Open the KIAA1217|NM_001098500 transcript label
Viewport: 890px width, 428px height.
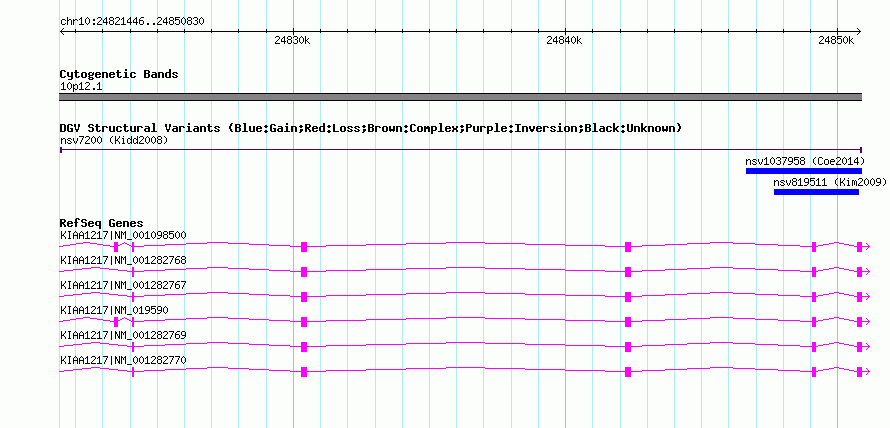coord(123,235)
